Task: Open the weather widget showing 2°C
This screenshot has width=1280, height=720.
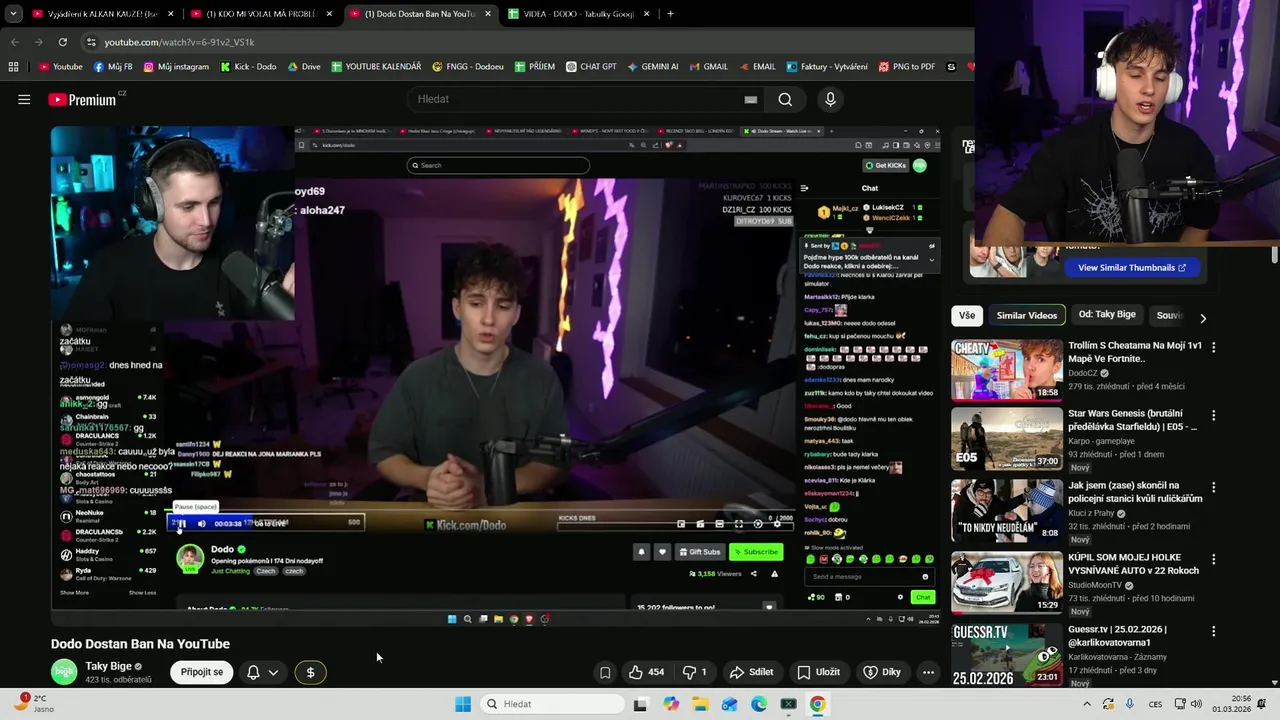Action: pos(32,704)
